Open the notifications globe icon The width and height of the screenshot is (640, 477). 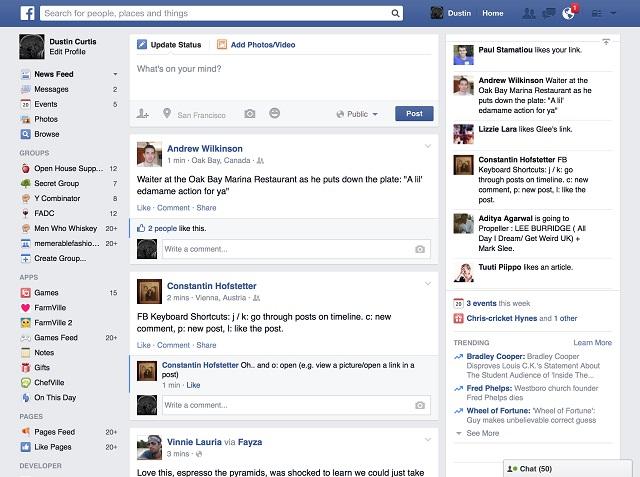tap(568, 13)
